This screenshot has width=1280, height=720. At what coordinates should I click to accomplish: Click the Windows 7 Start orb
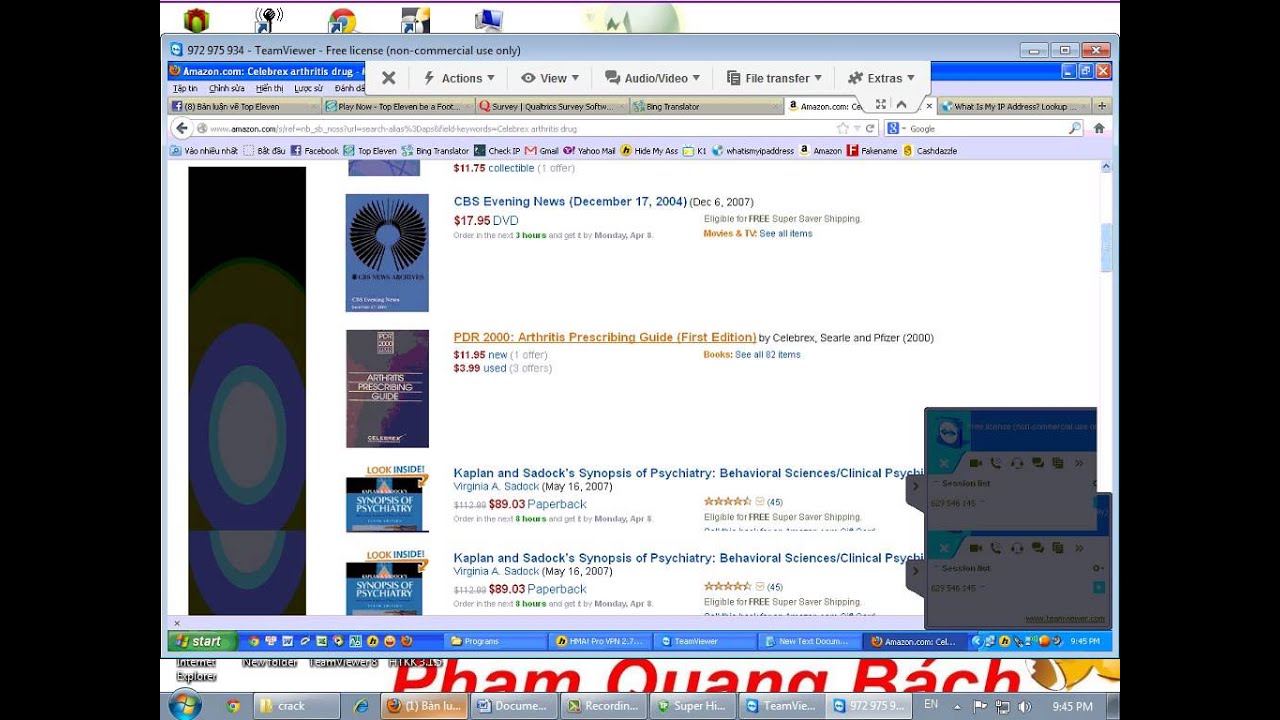pos(184,705)
